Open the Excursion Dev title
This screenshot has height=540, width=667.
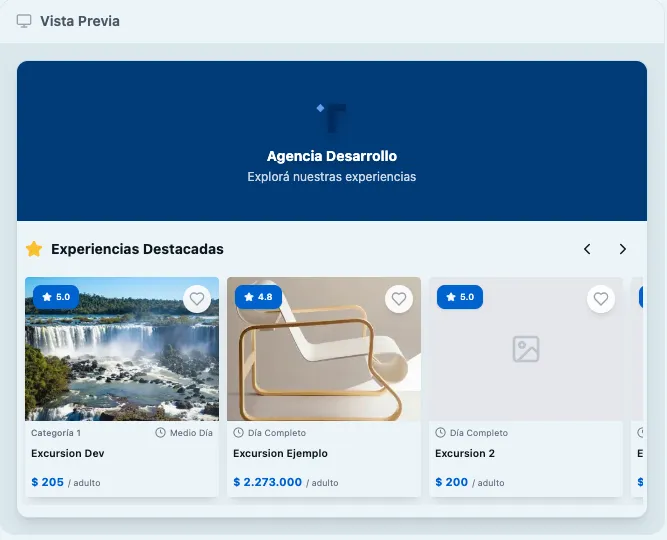tap(68, 454)
